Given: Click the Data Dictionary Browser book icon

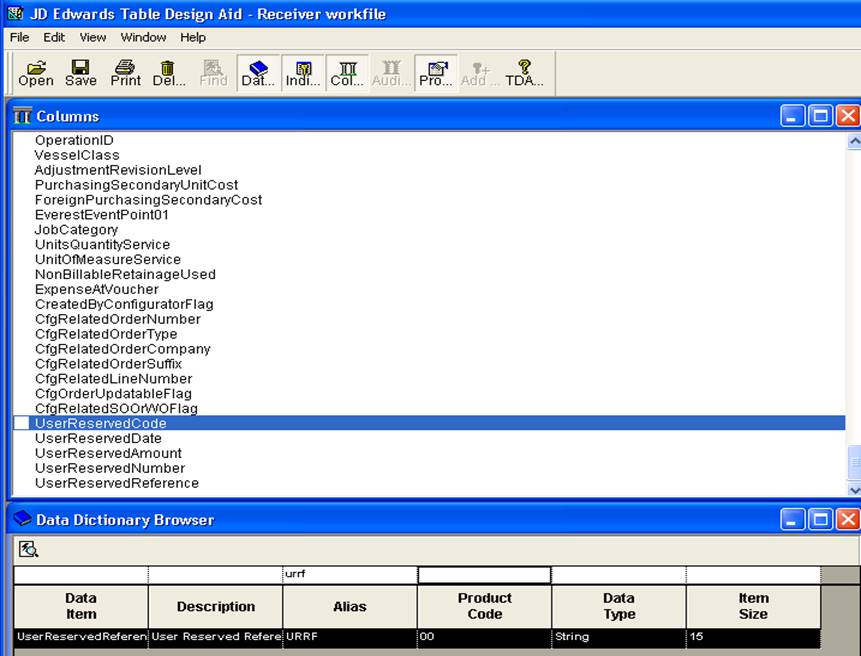Looking at the screenshot, I should (x=23, y=519).
